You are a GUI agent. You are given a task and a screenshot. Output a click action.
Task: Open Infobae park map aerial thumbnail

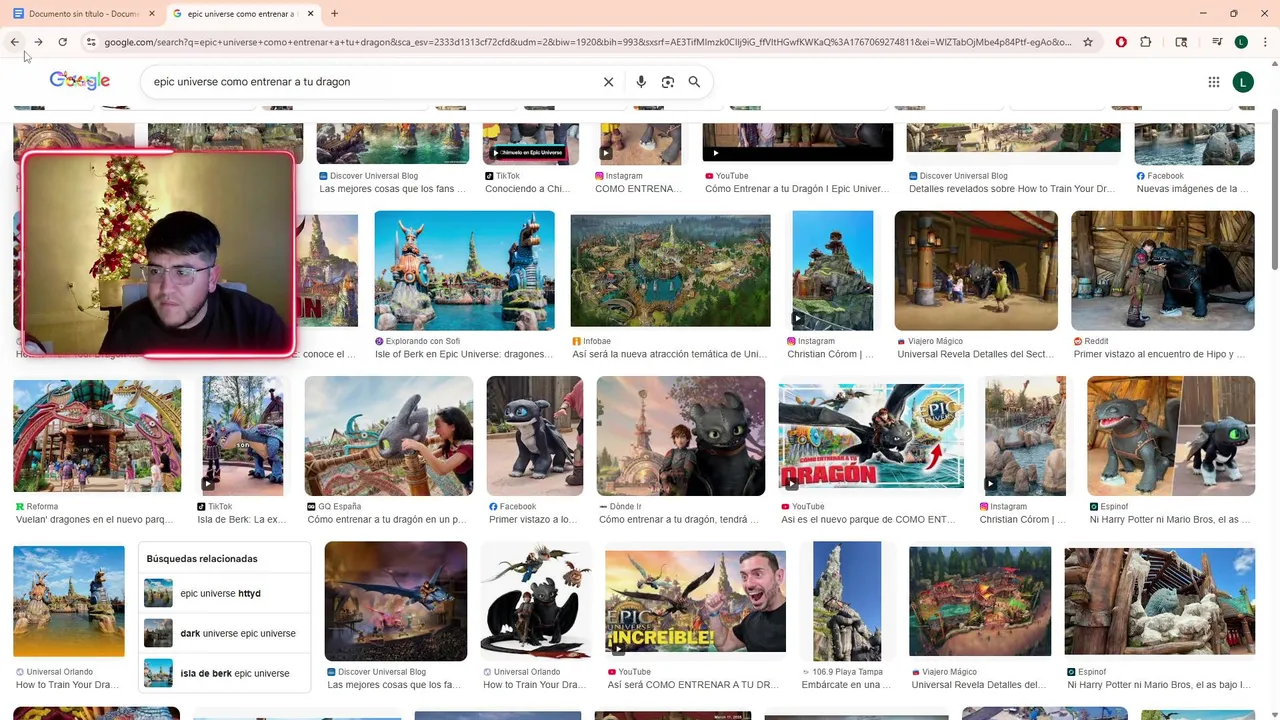[670, 270]
